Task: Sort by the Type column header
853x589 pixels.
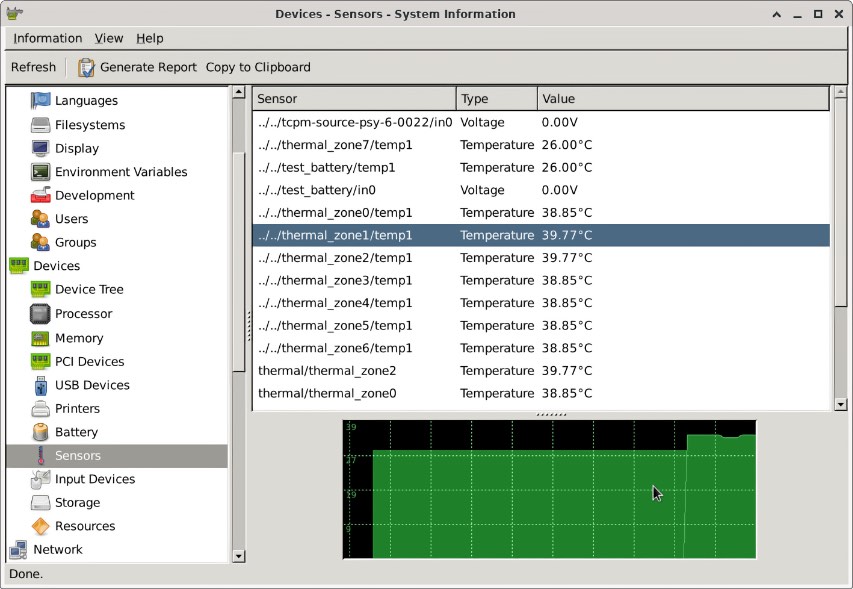Action: [497, 98]
